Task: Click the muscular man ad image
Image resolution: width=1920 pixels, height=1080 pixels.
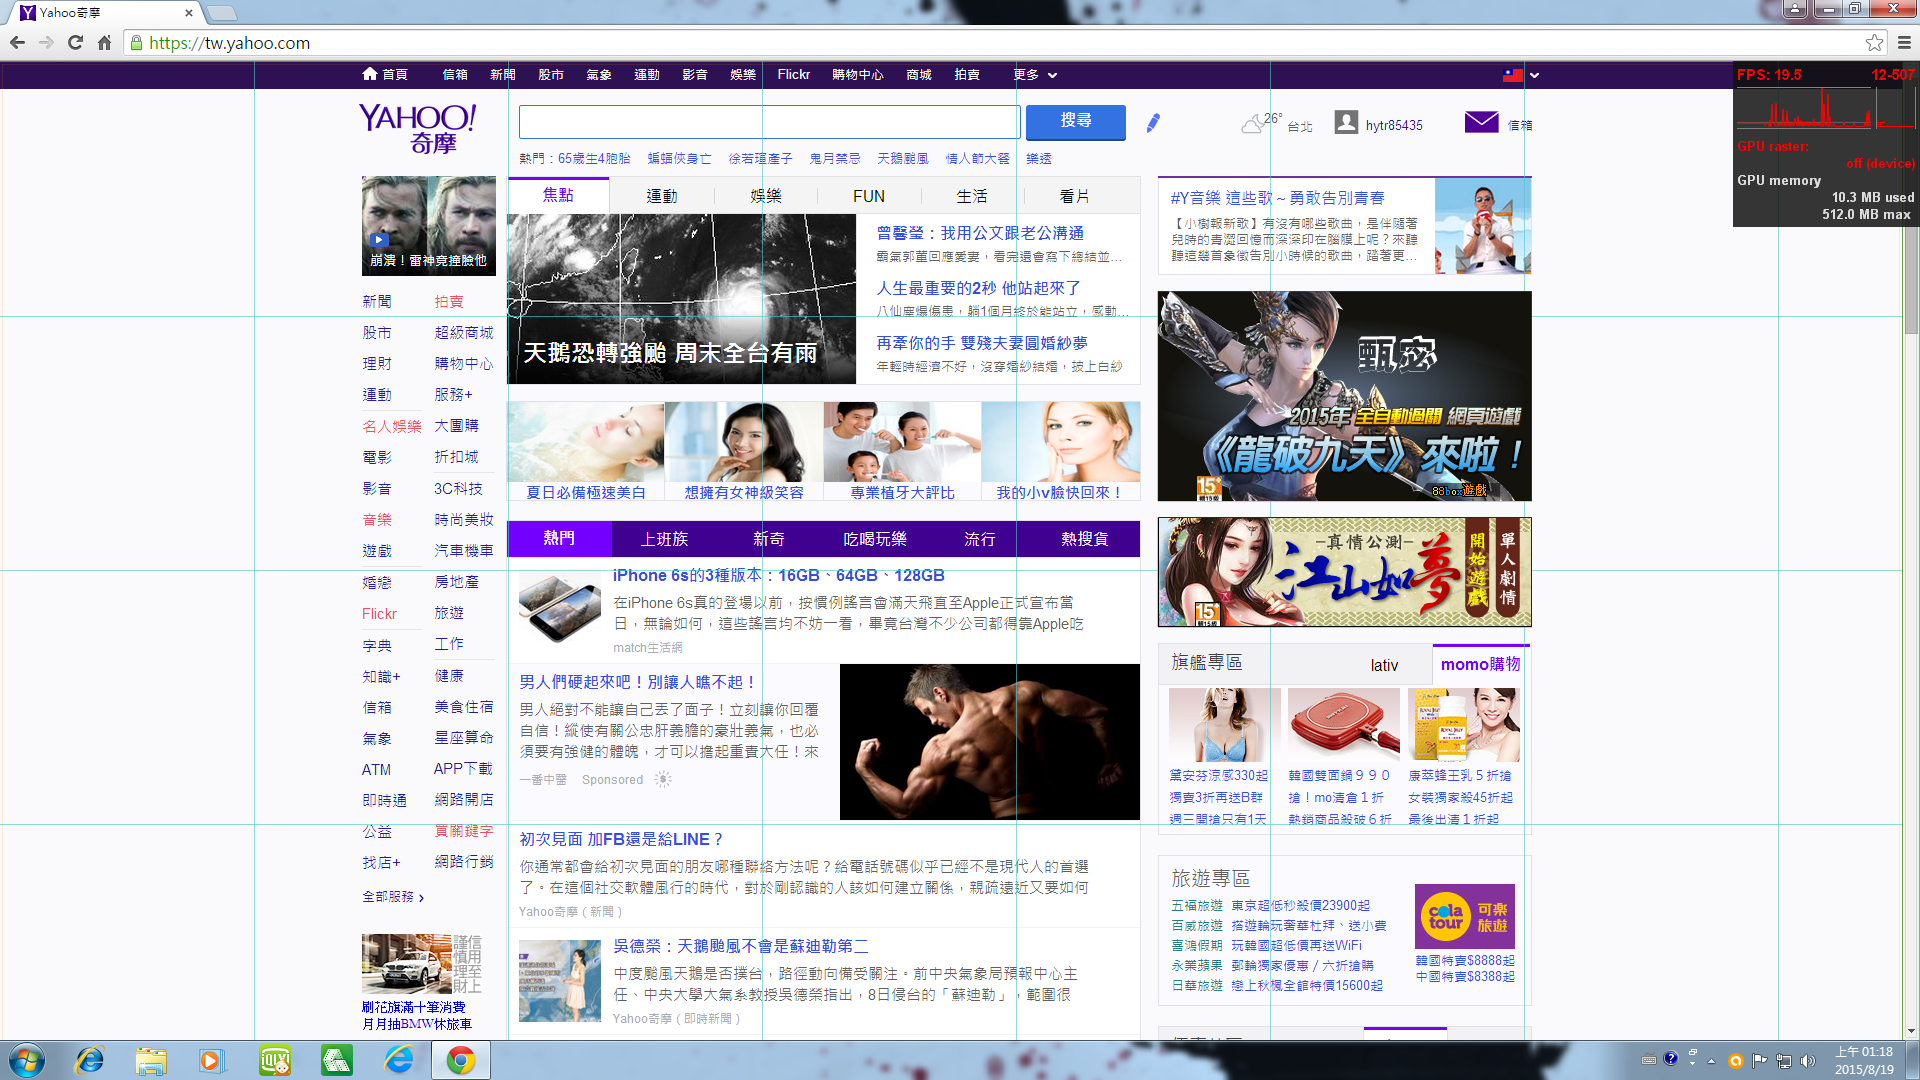Action: pos(990,742)
